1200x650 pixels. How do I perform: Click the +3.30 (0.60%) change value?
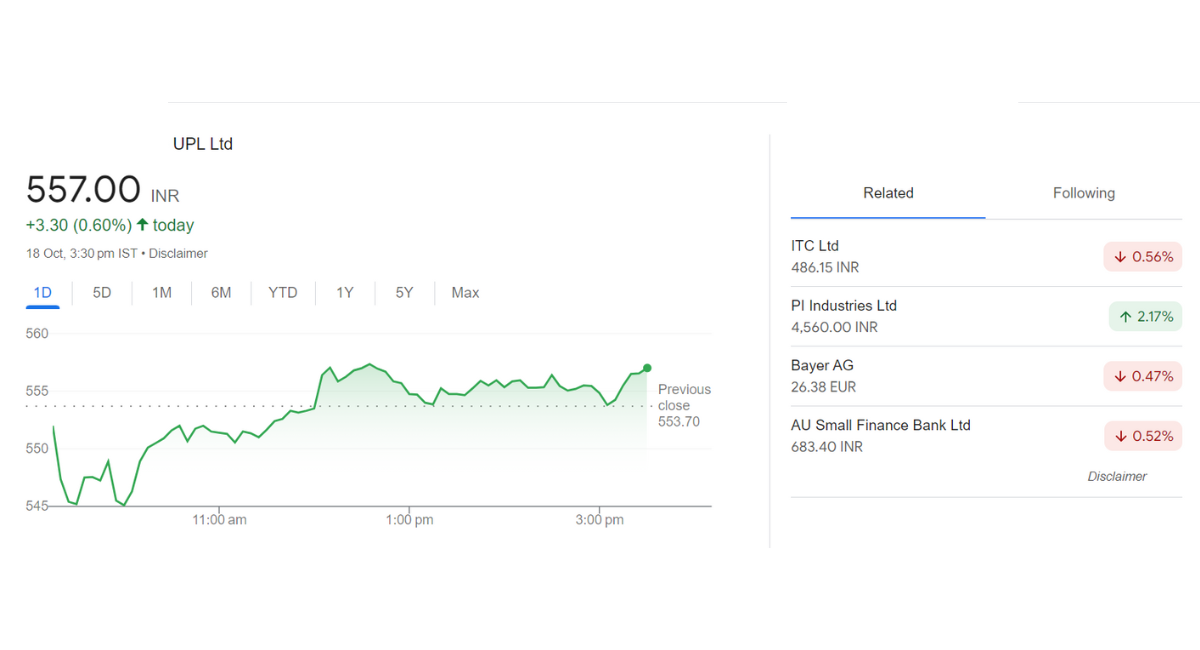pyautogui.click(x=79, y=225)
